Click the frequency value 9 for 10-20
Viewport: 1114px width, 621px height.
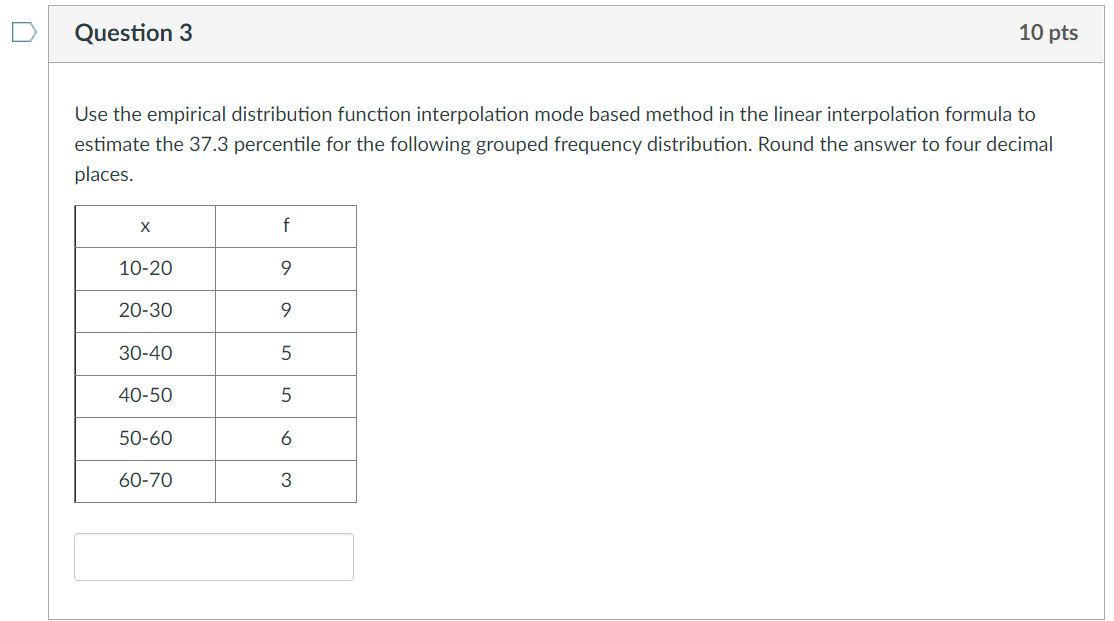pyautogui.click(x=286, y=268)
